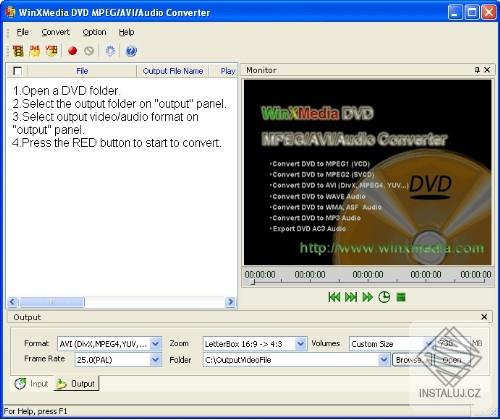Click the second yellow folder toolbar icon

pyautogui.click(x=35, y=51)
